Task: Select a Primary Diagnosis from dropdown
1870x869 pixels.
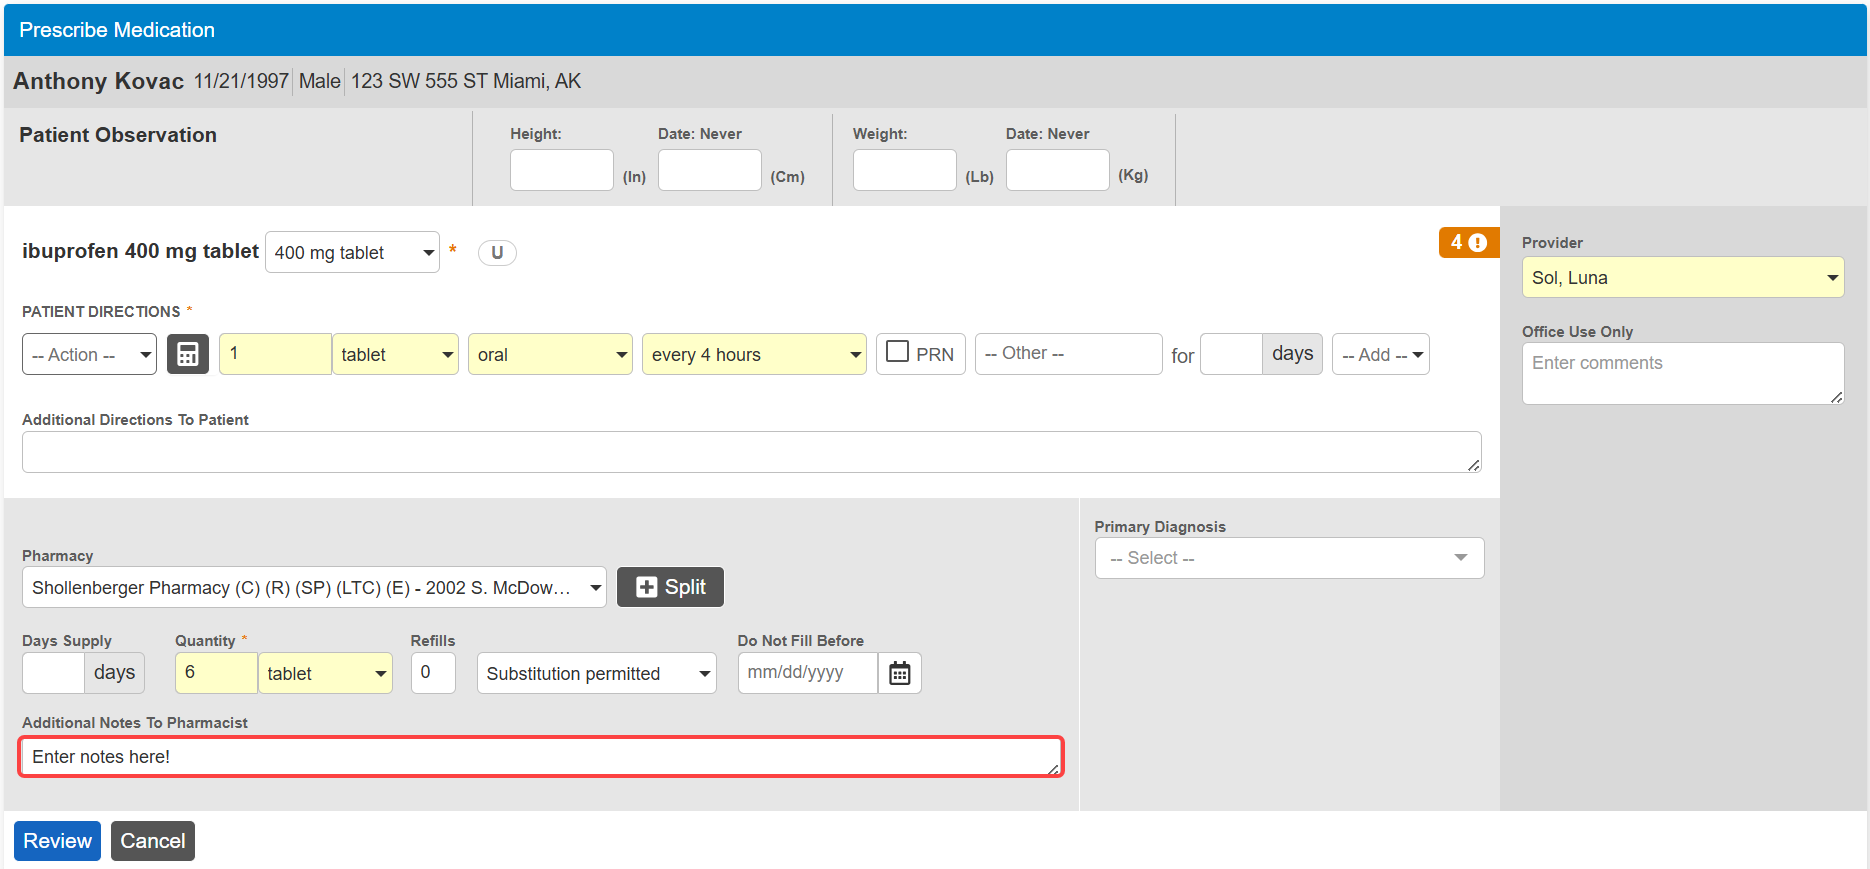Action: [1288, 558]
